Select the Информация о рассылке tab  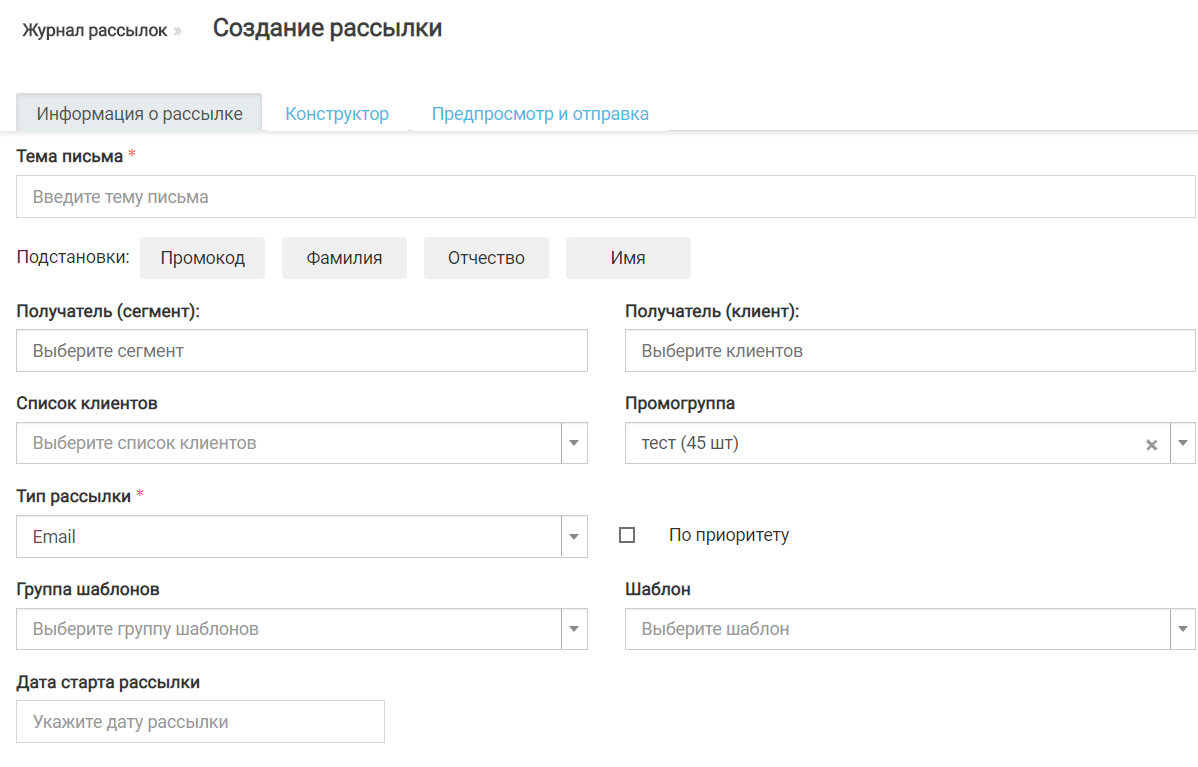[139, 114]
